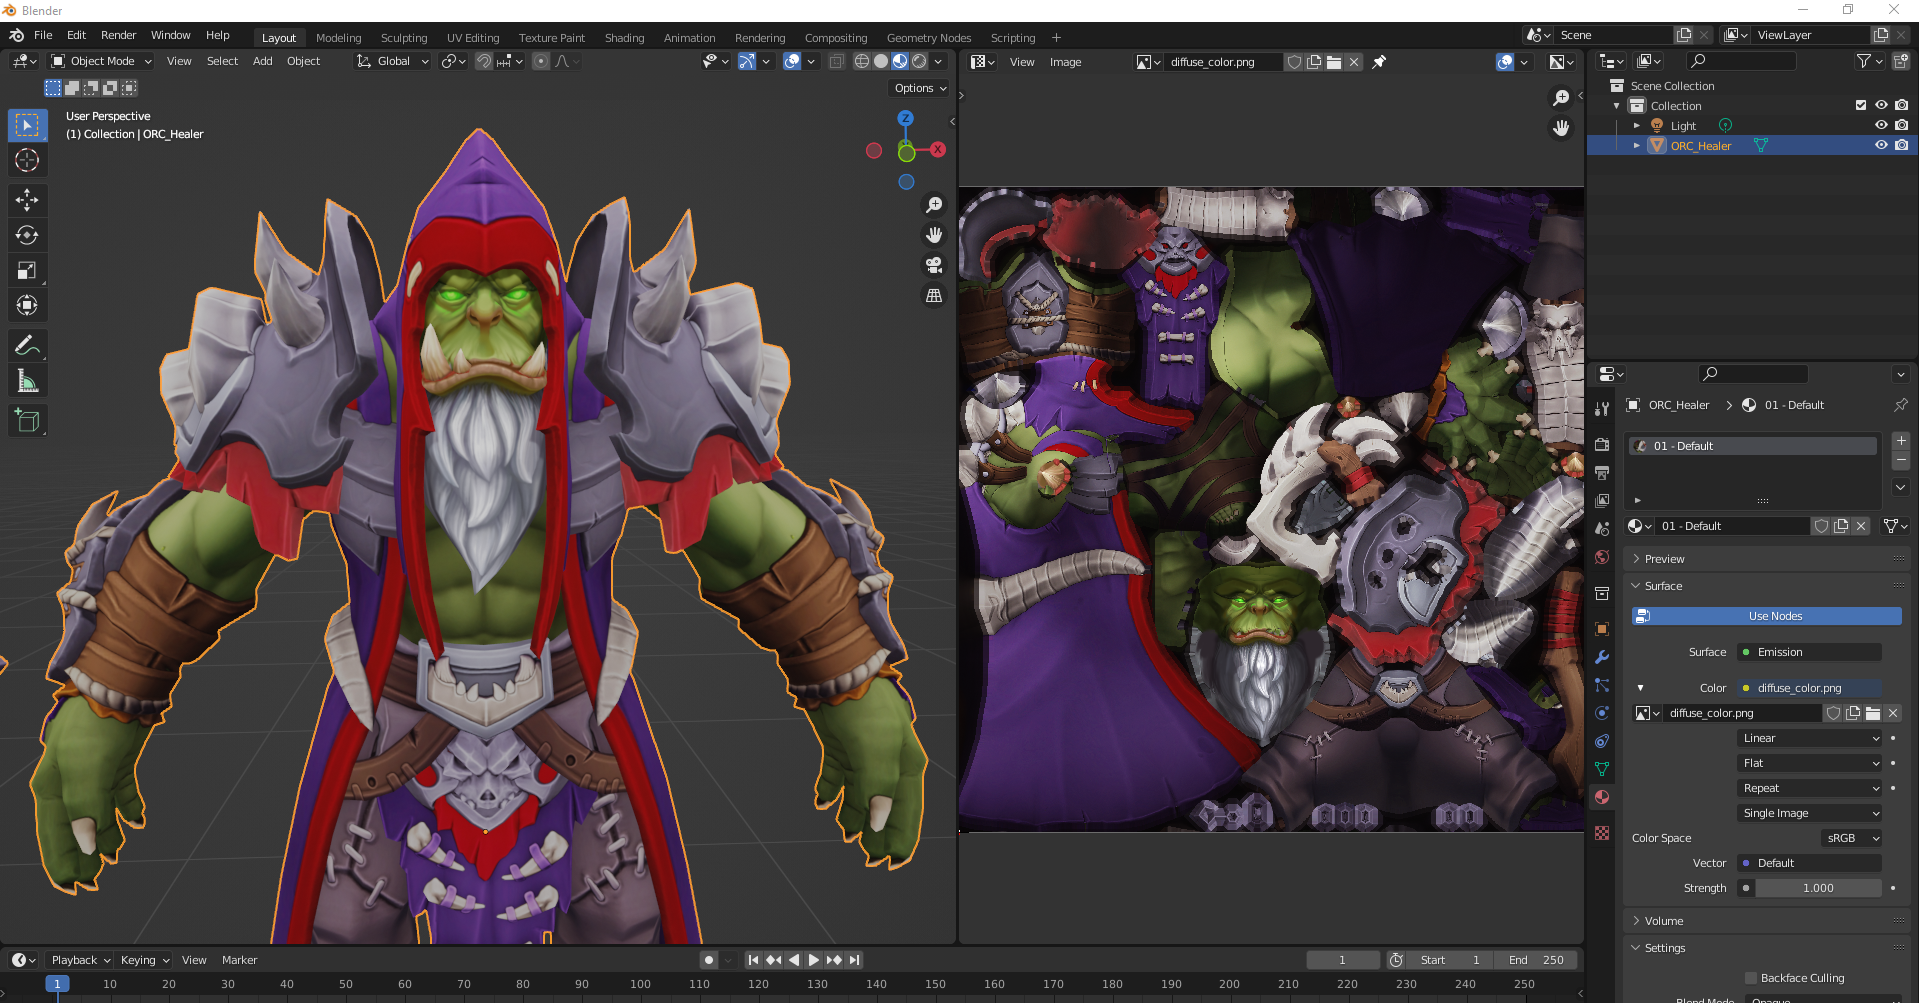Open image file with folder icon in header

(x=1334, y=62)
